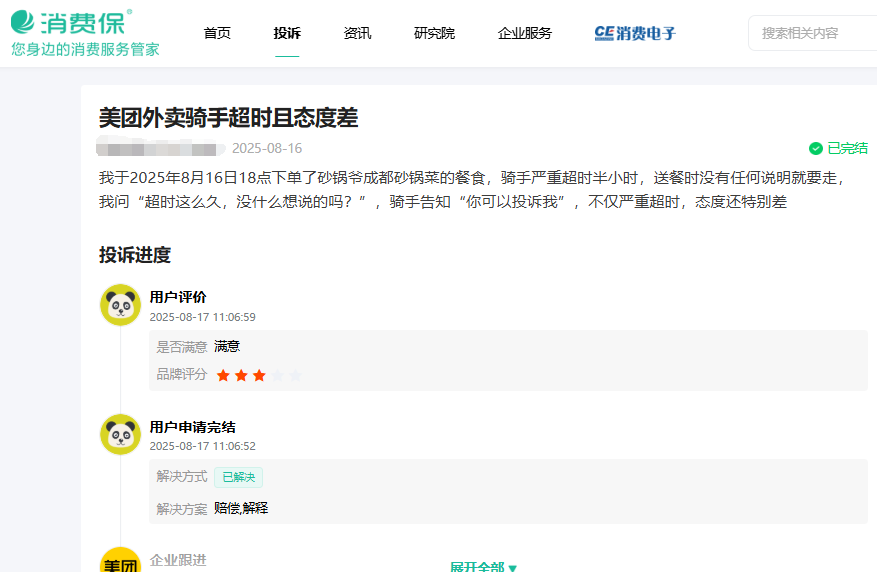
Task: Click the 企业跟进 entry title
Action: point(178,560)
